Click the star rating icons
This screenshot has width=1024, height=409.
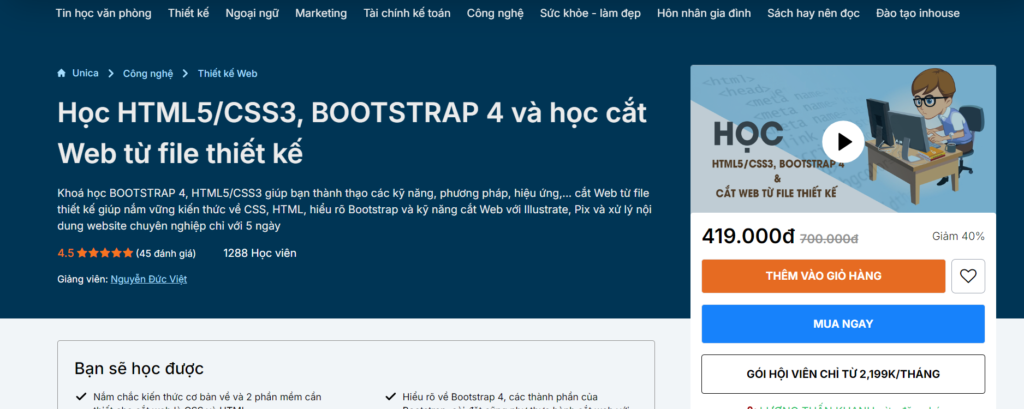[x=105, y=253]
